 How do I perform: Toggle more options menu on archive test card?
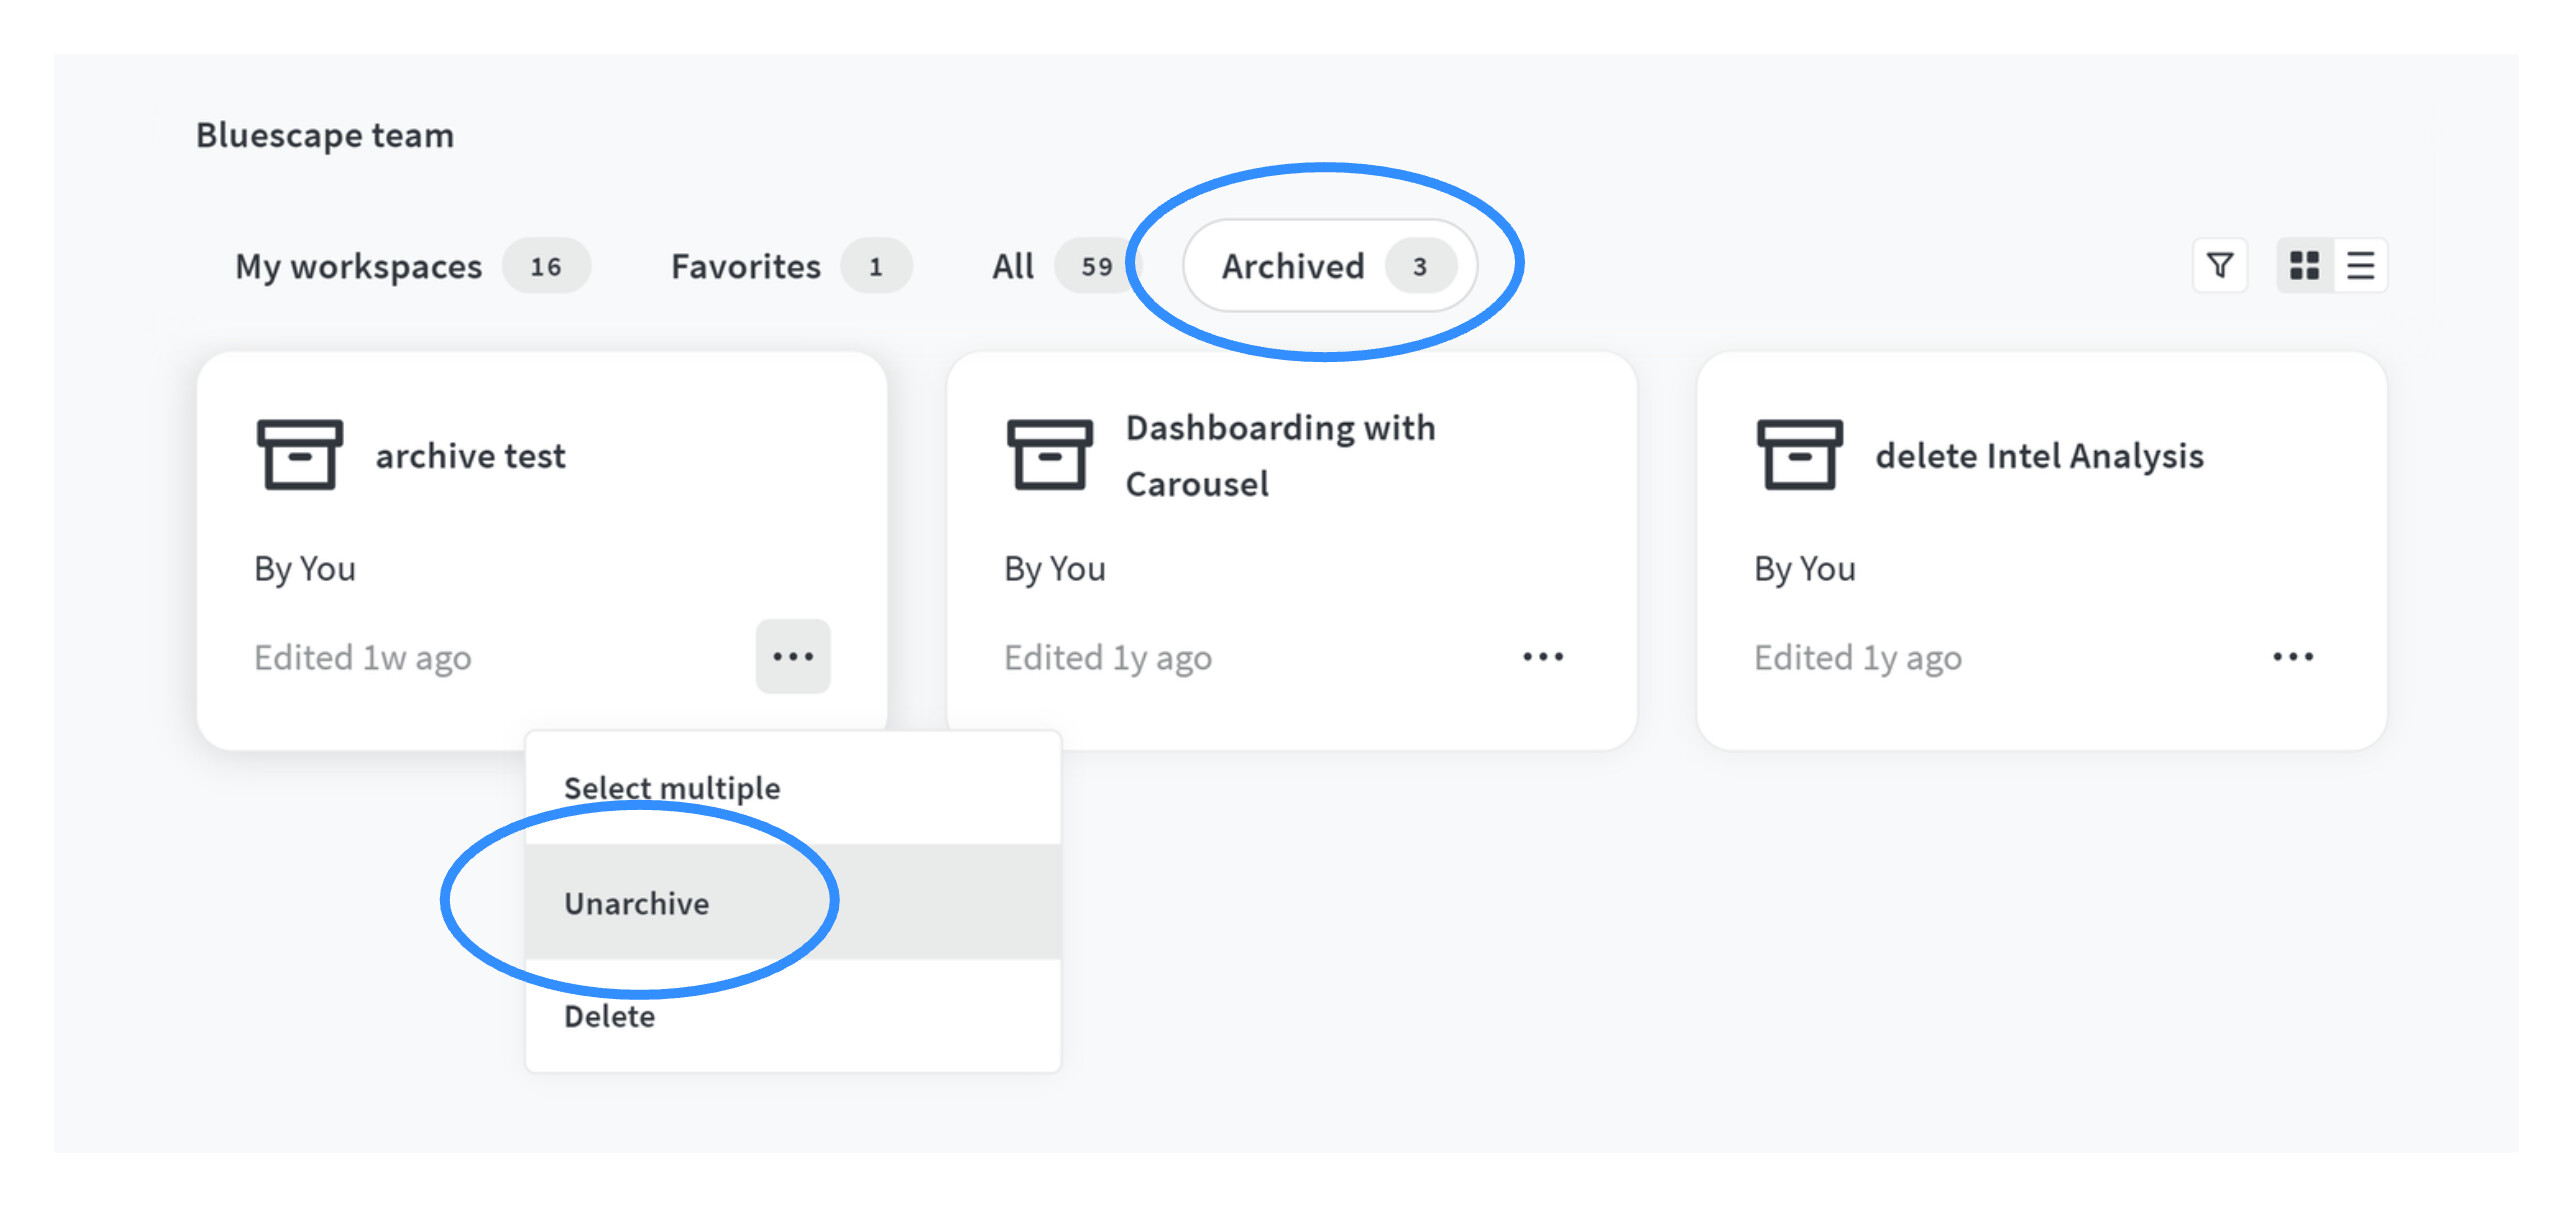click(792, 657)
